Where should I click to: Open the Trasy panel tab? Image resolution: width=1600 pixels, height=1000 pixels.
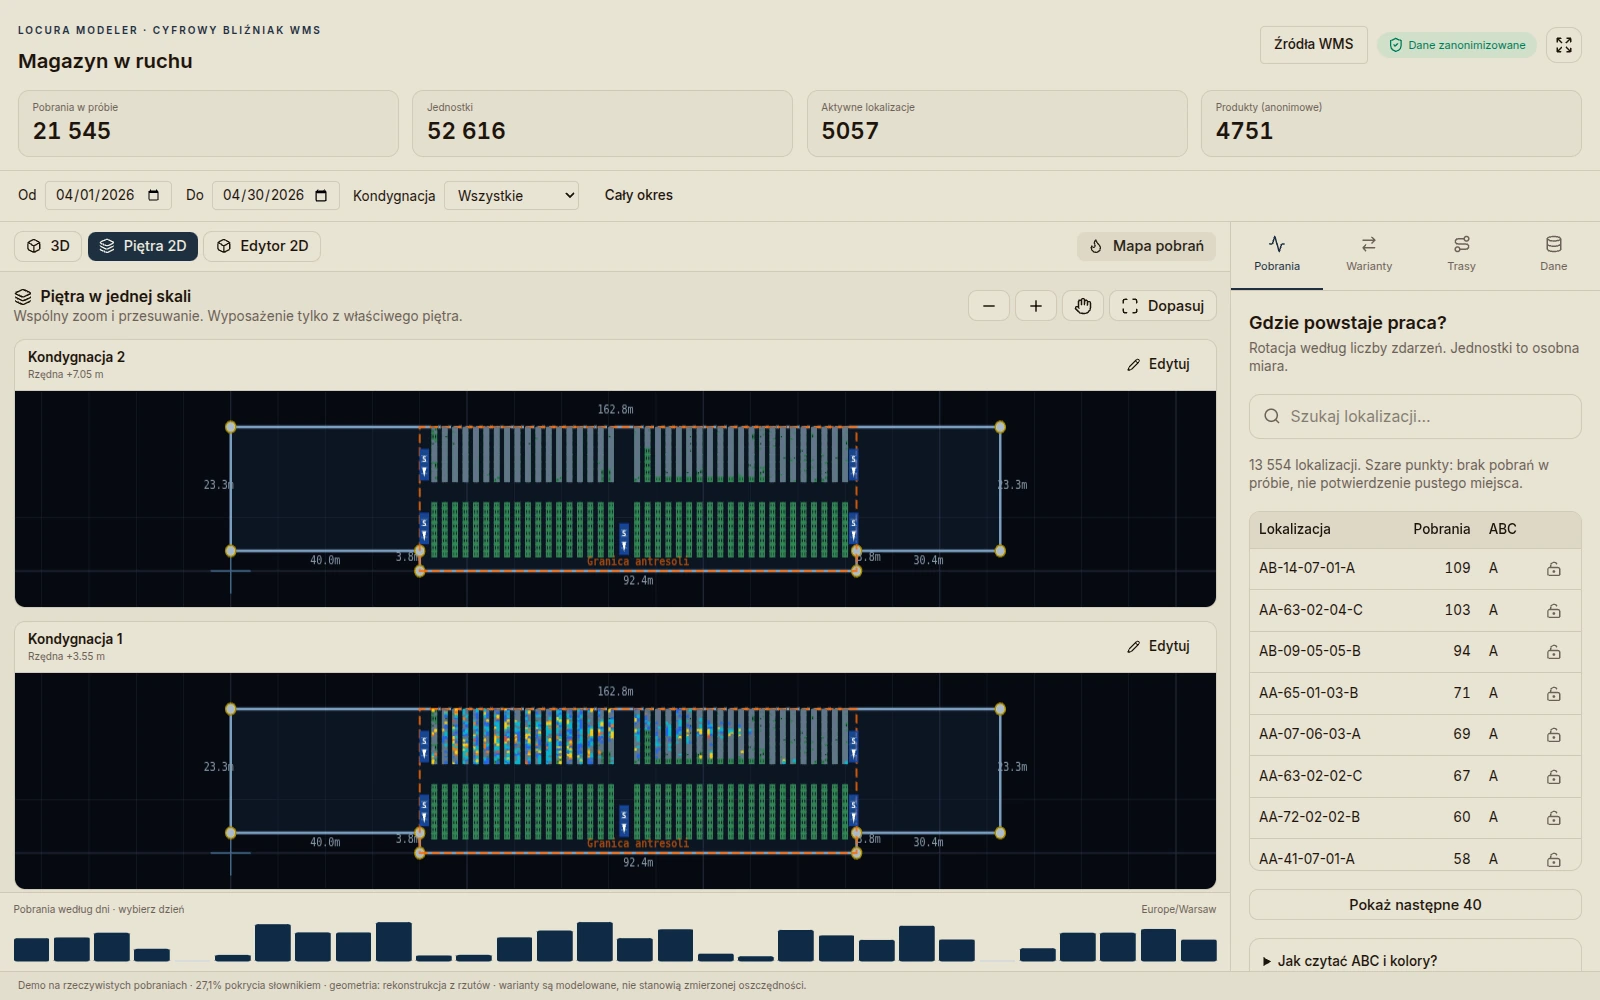pos(1461,254)
